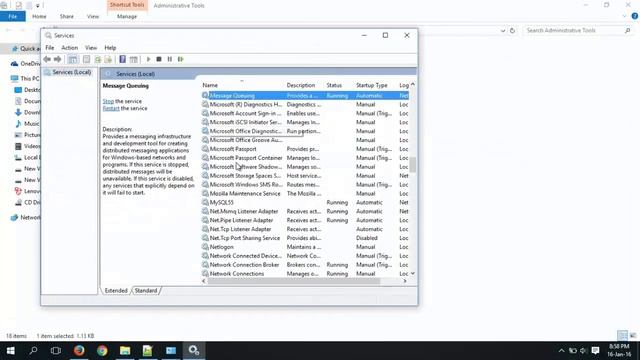Open the Help book icon in toolbar
This screenshot has height=360, width=640.
(122, 59)
